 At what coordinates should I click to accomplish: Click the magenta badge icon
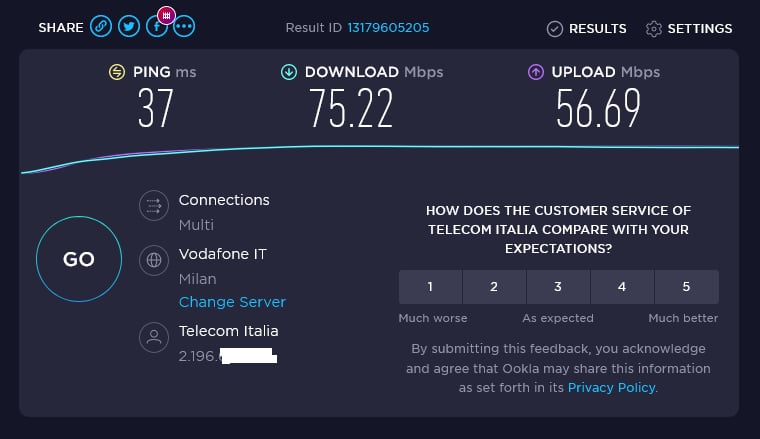pos(167,16)
